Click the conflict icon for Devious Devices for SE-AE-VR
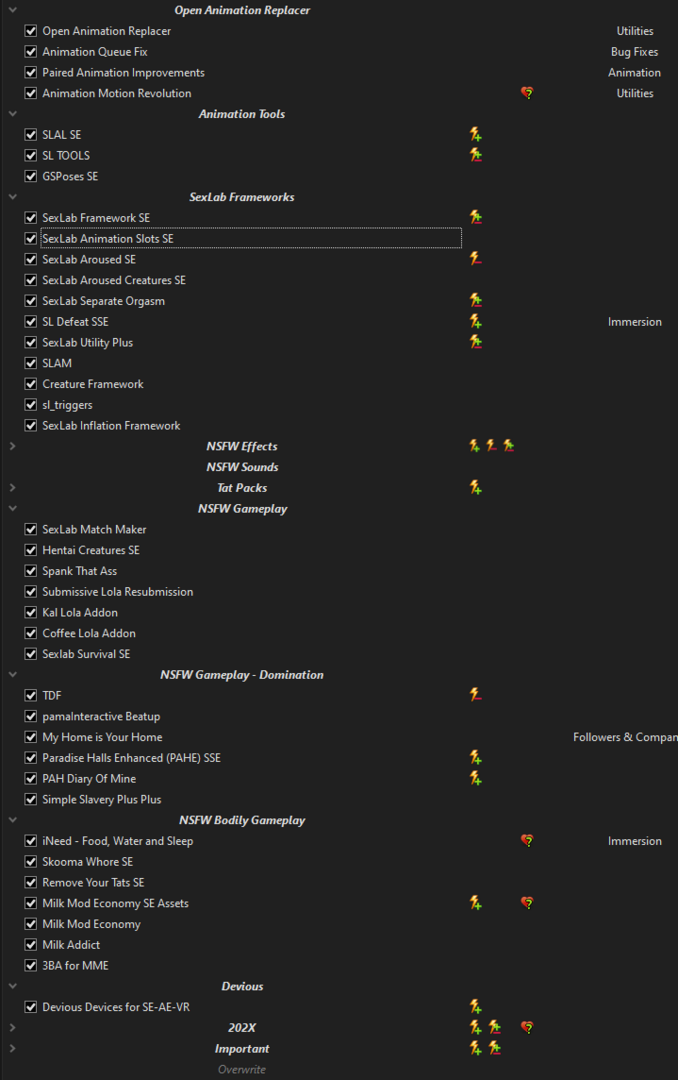 point(475,1007)
